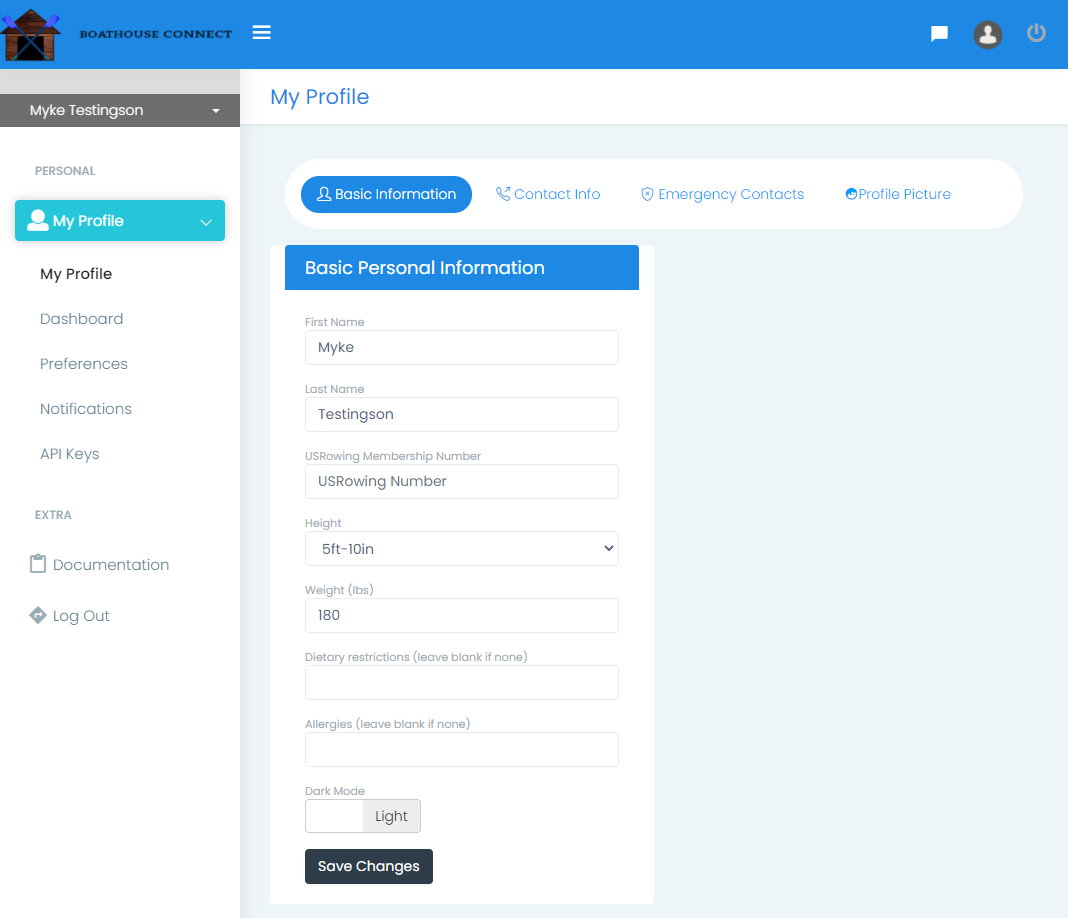Viewport: 1068px width, 918px height.
Task: Click Log Out in the sidebar
Action: click(81, 616)
